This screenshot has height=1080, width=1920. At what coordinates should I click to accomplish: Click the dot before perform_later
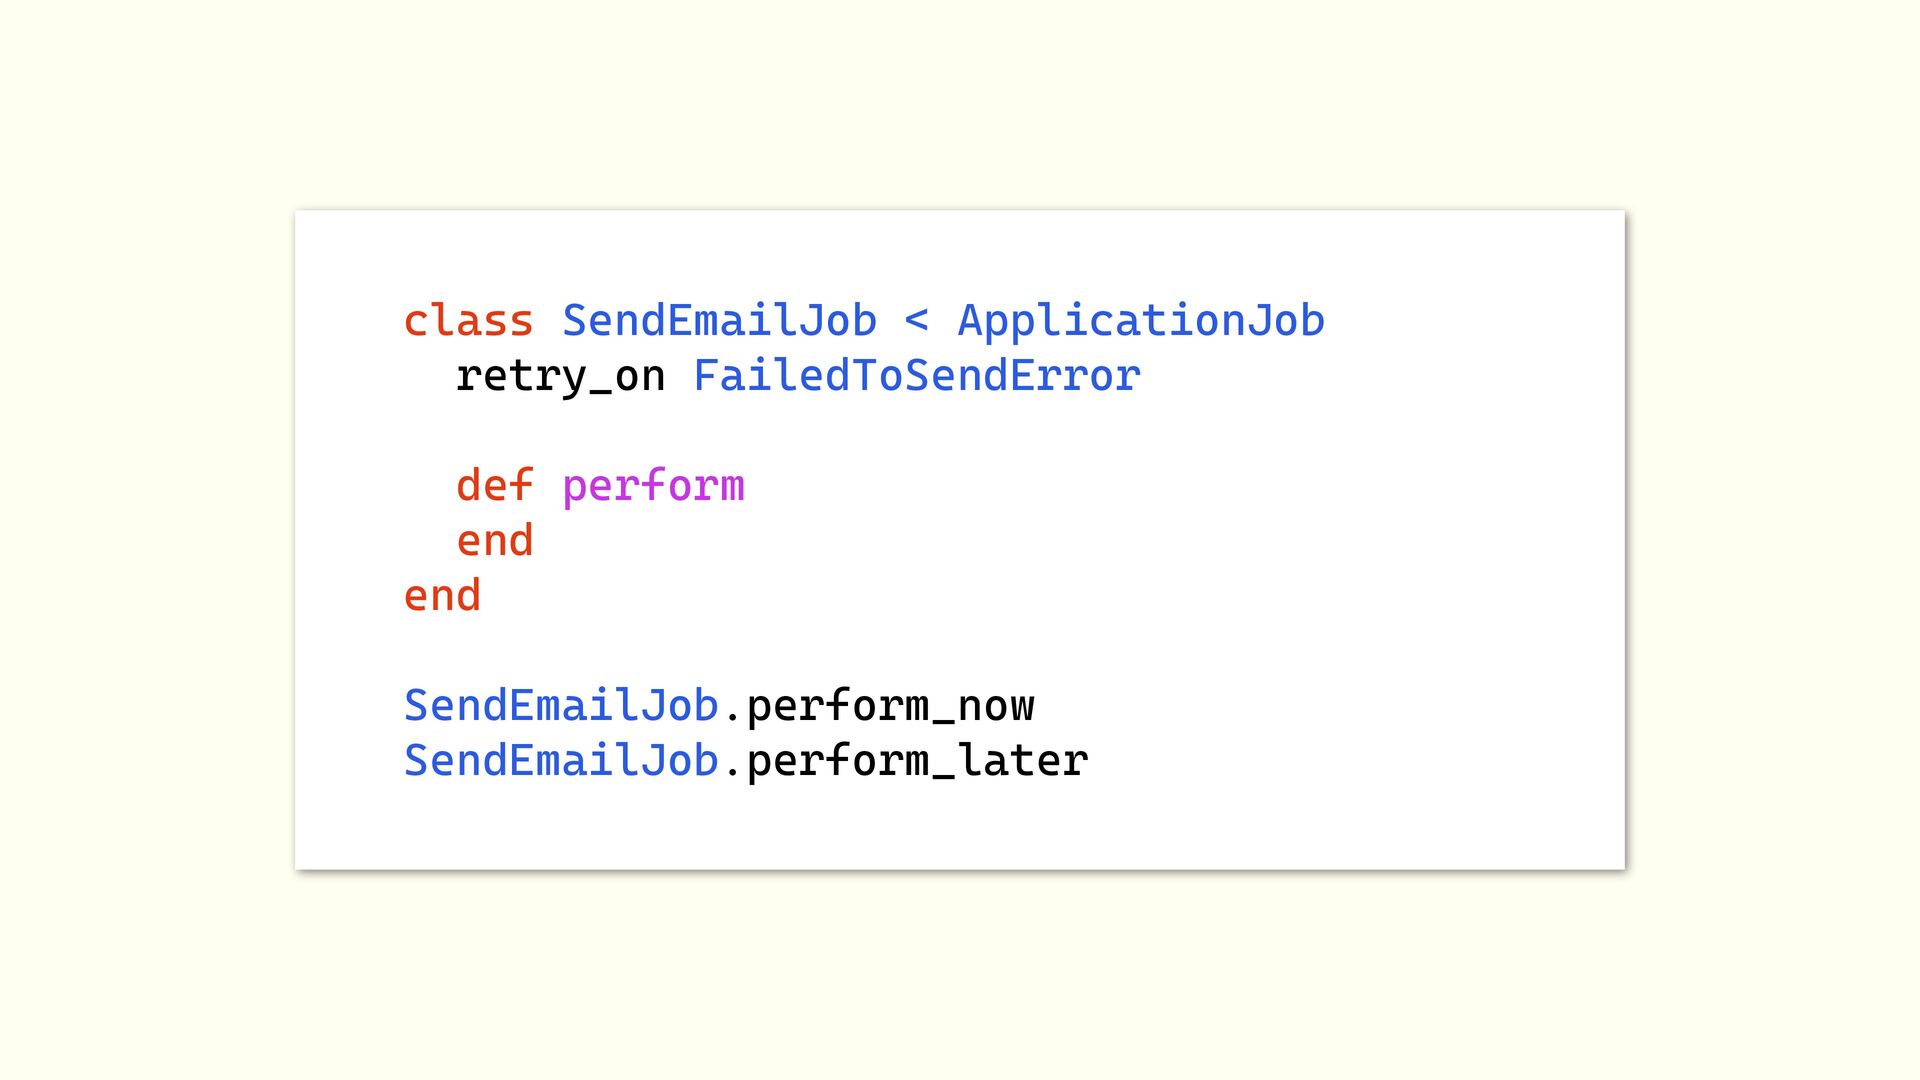[732, 771]
